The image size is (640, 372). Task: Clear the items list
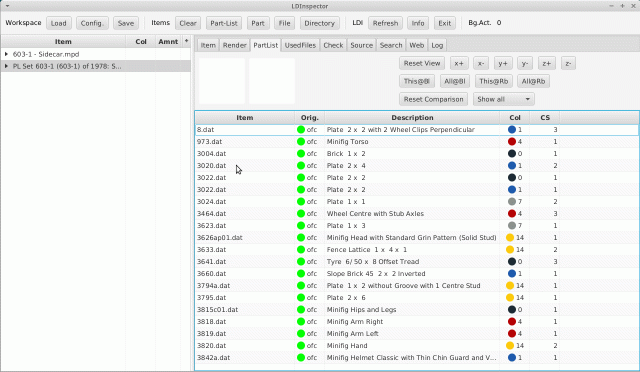point(188,23)
